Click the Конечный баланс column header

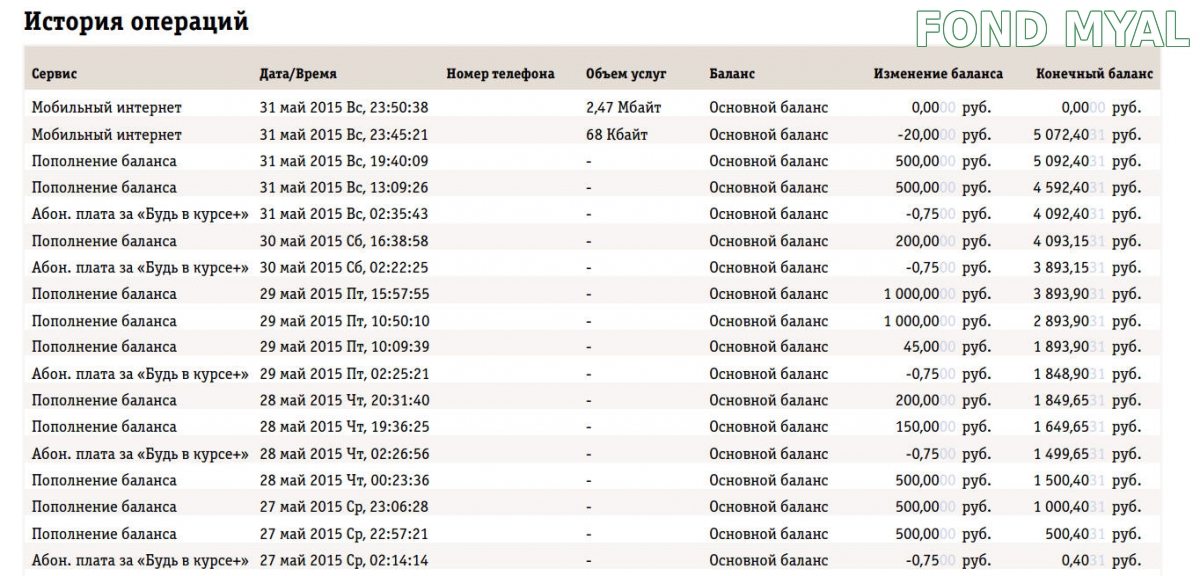click(1095, 74)
